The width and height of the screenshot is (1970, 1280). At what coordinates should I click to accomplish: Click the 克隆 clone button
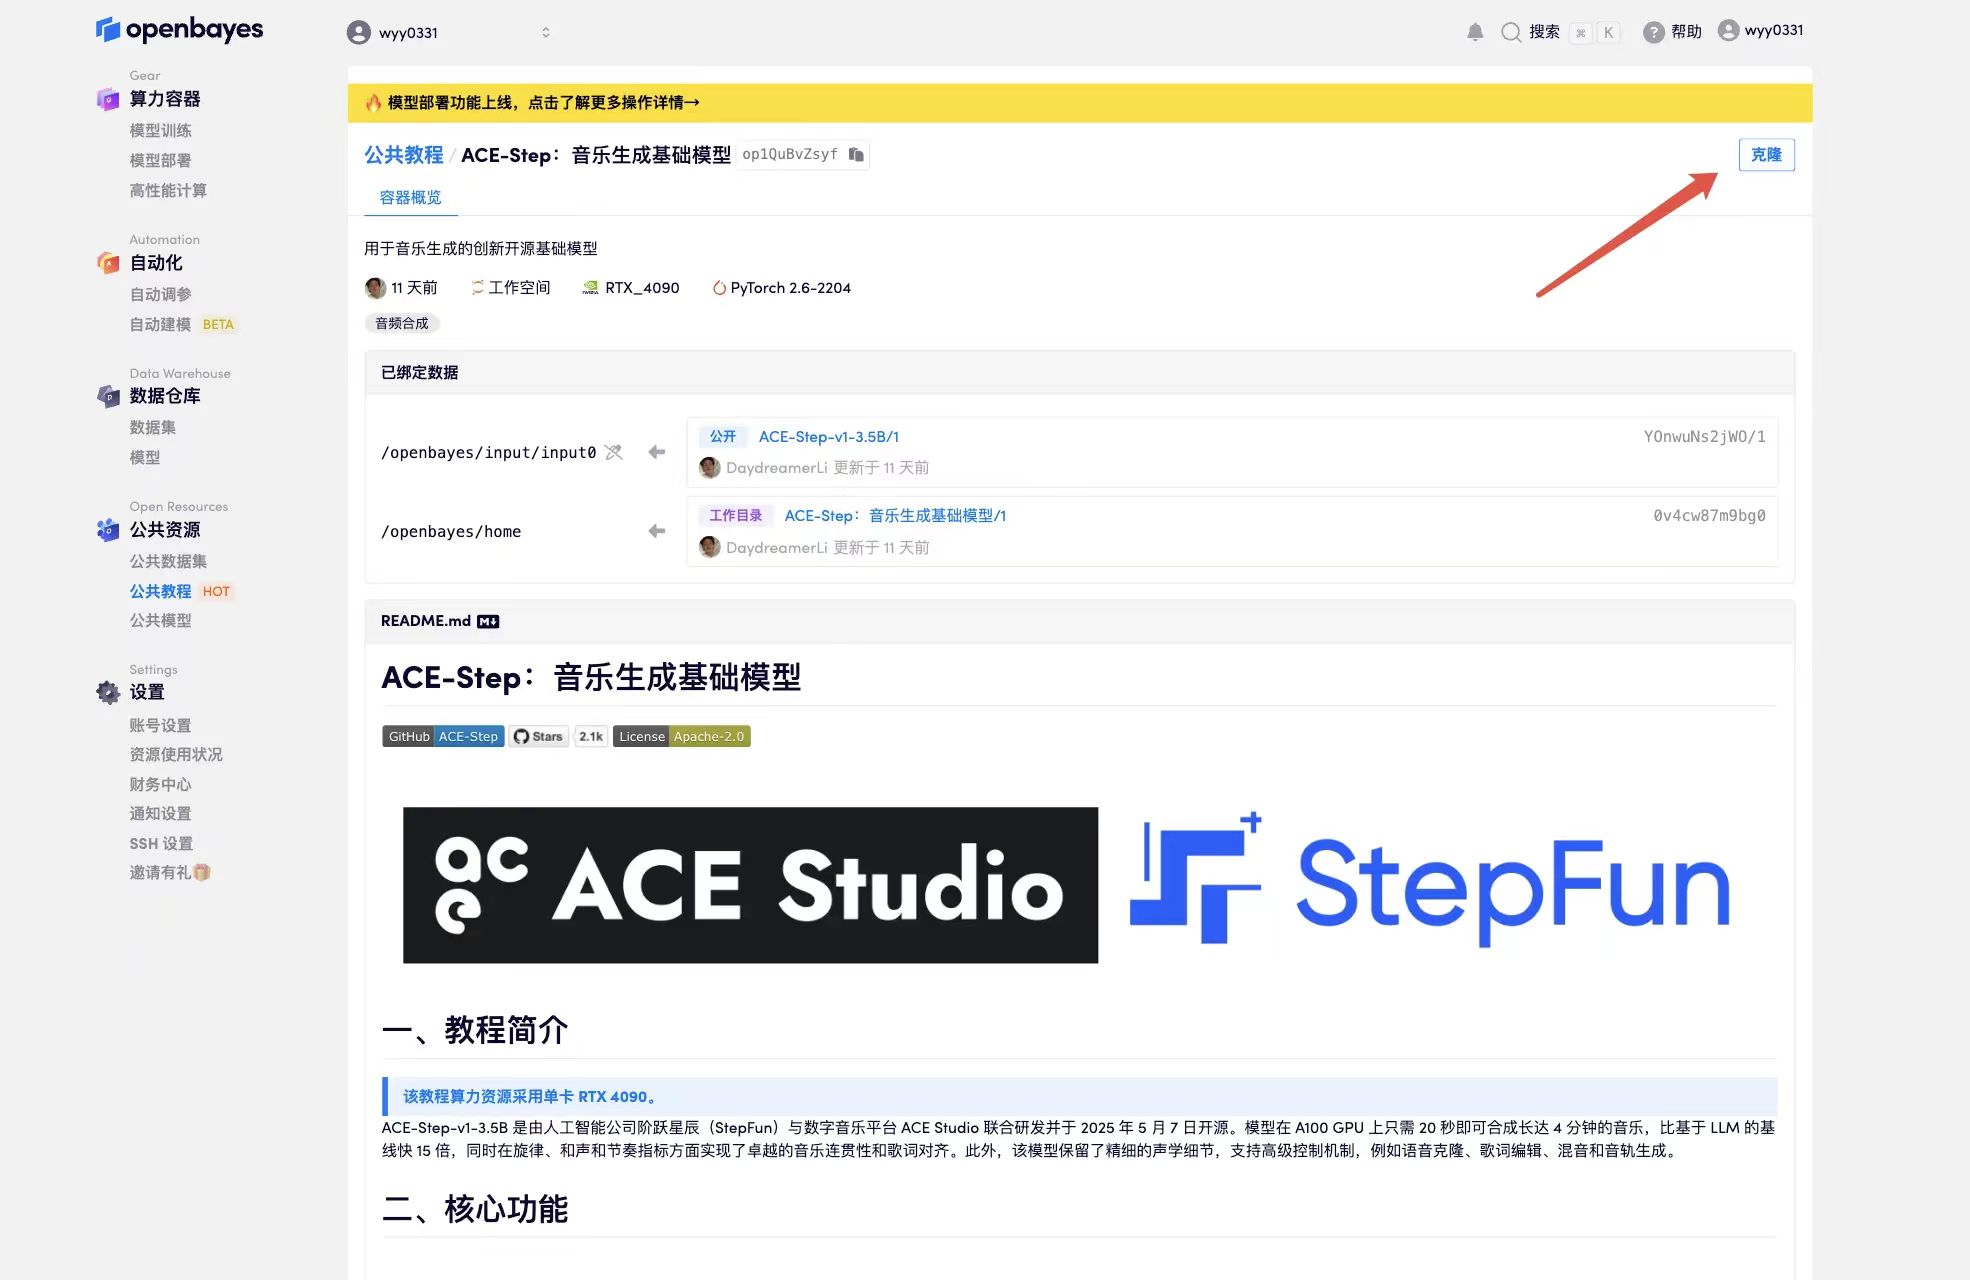tap(1765, 155)
